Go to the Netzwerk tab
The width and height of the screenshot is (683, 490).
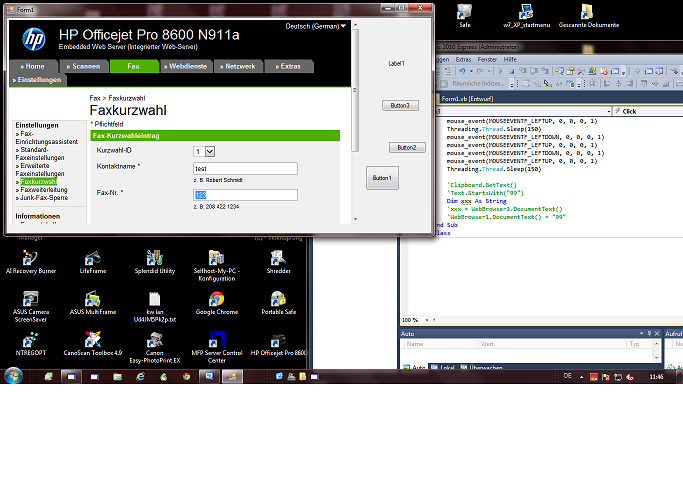pos(238,66)
